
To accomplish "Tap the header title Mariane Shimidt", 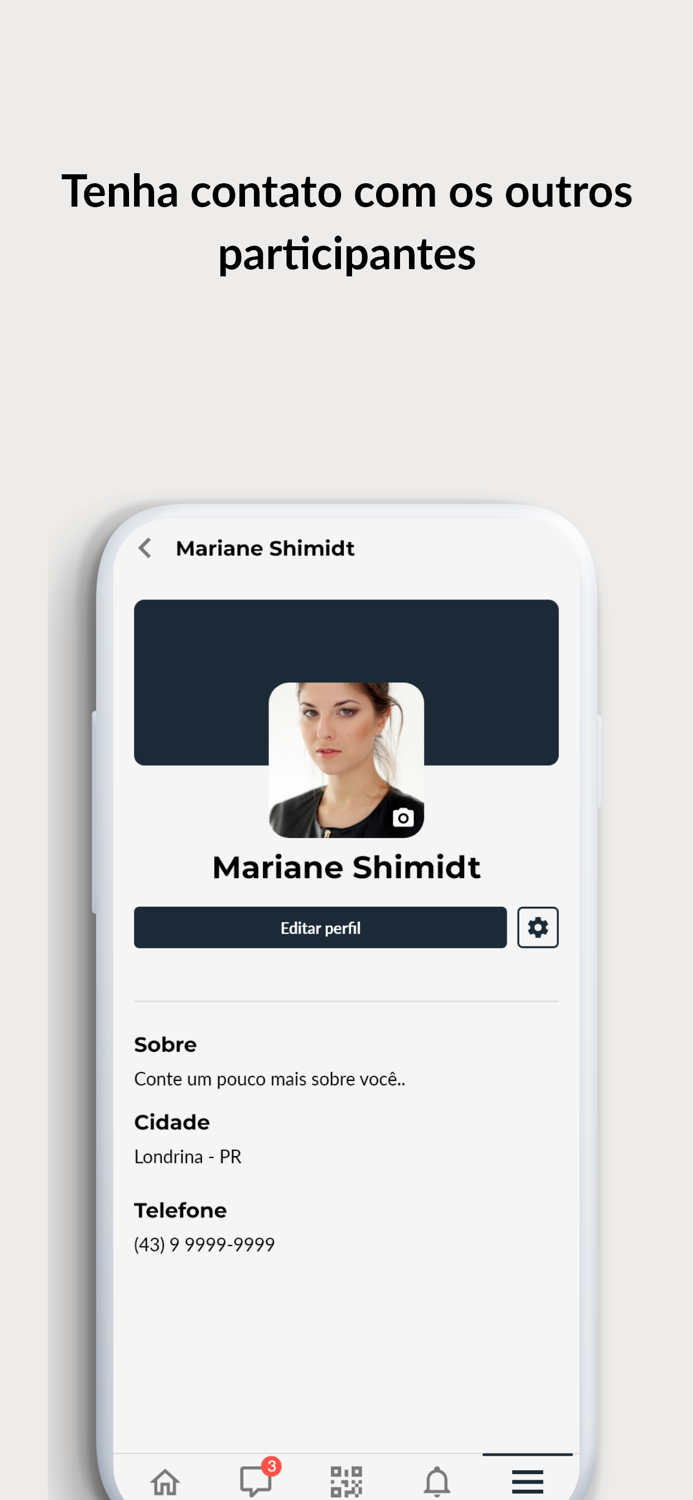I will [x=265, y=548].
